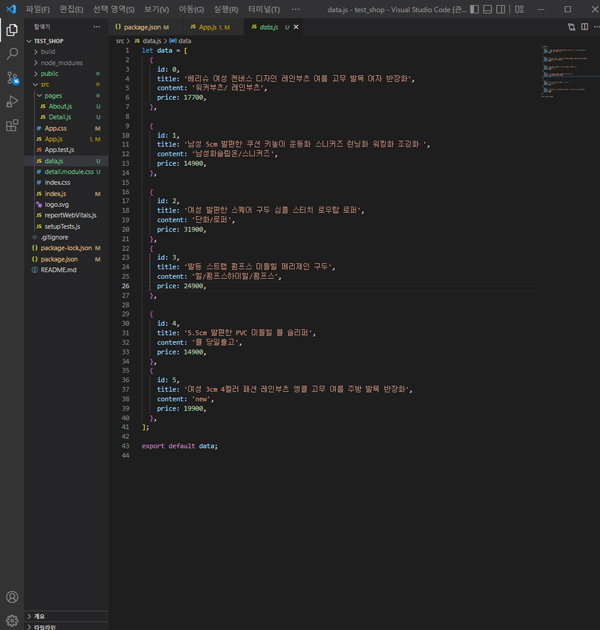Image resolution: width=600 pixels, height=630 pixels.
Task: Open the 파일(F) menu
Action: [x=38, y=9]
